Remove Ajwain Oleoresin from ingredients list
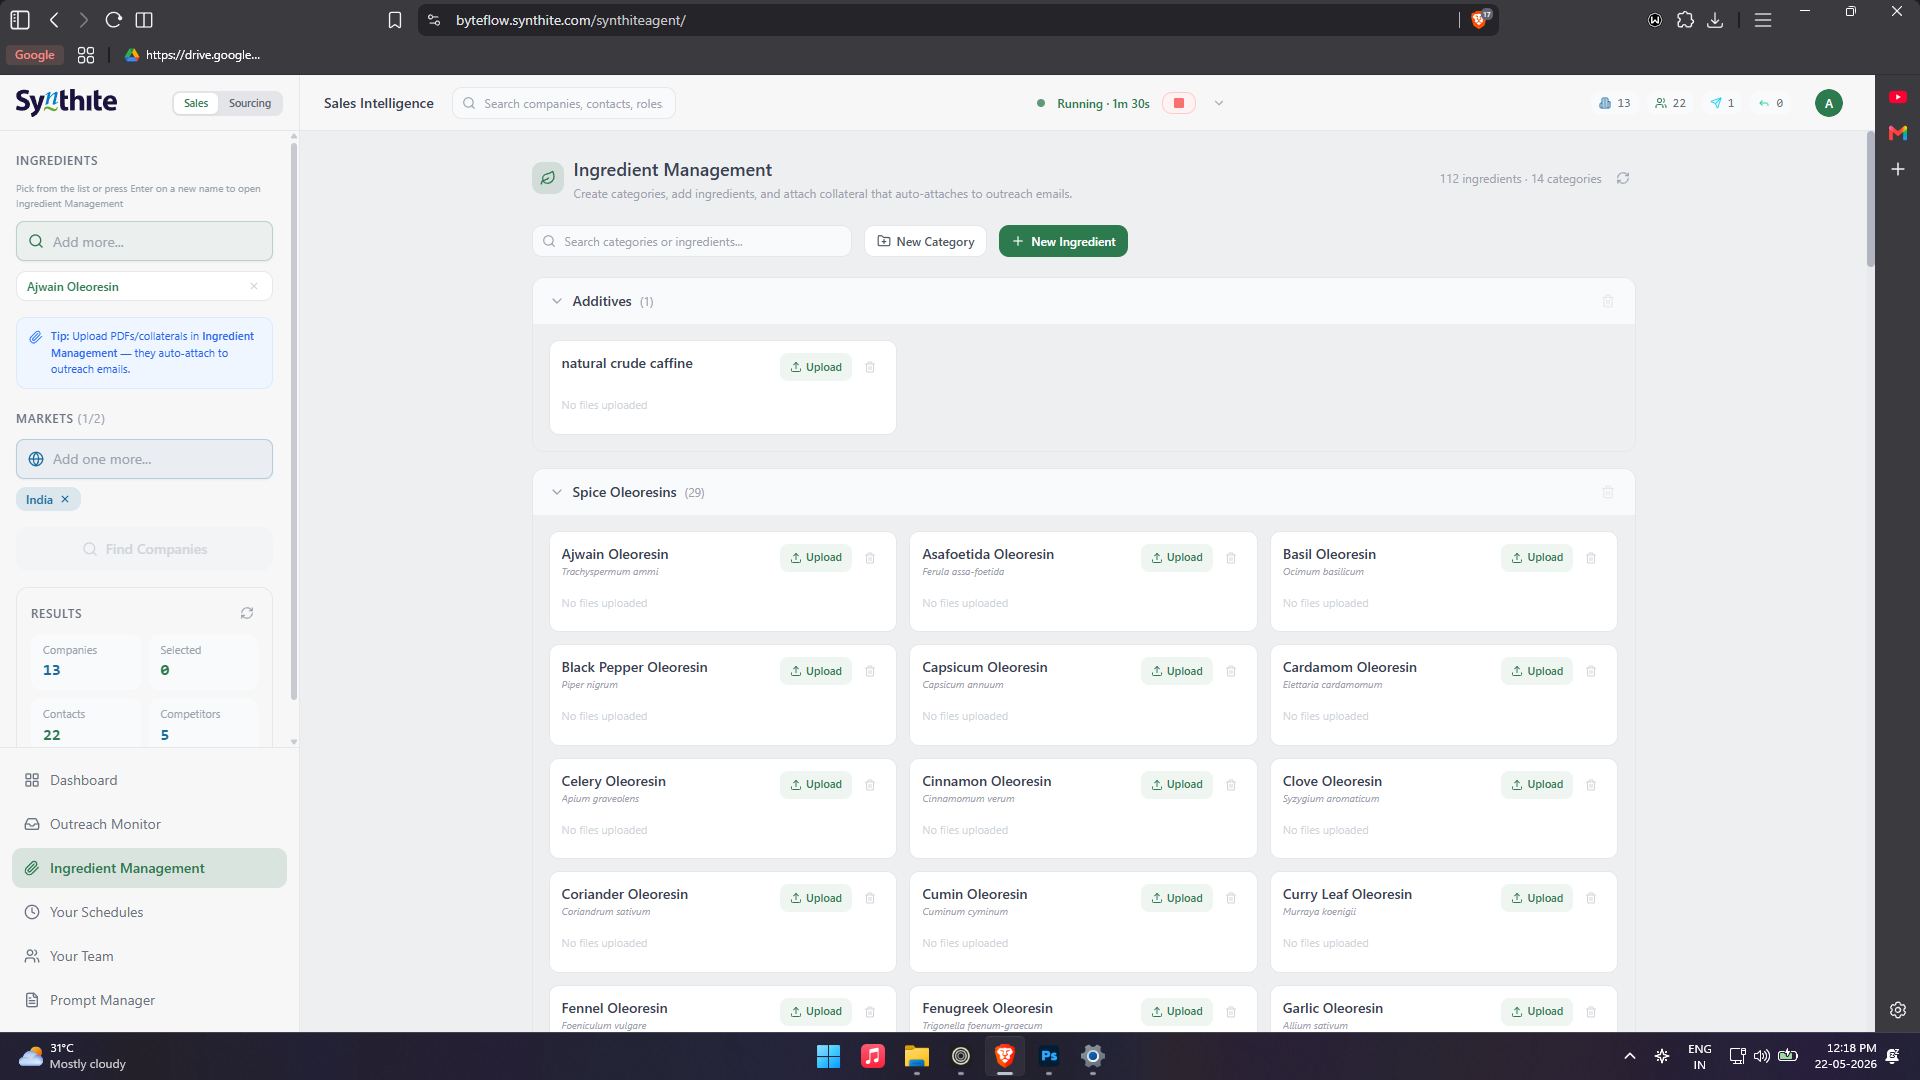The width and height of the screenshot is (1920, 1080). tap(254, 286)
